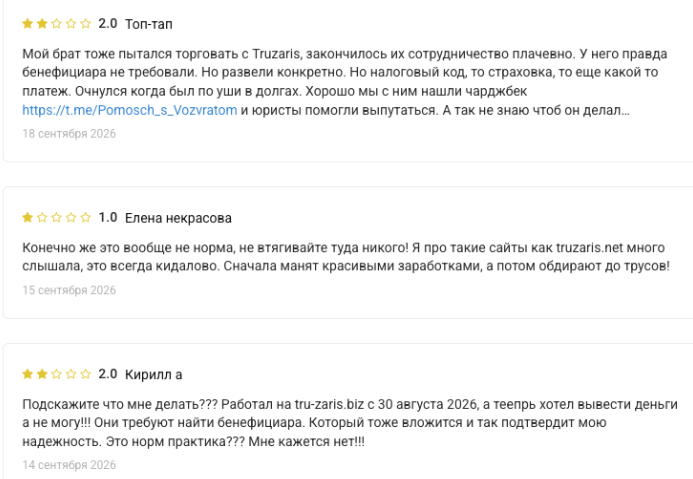The image size is (693, 479).
Task: Click the 1.0 rating of Елена некрасова
Action: coord(107,217)
